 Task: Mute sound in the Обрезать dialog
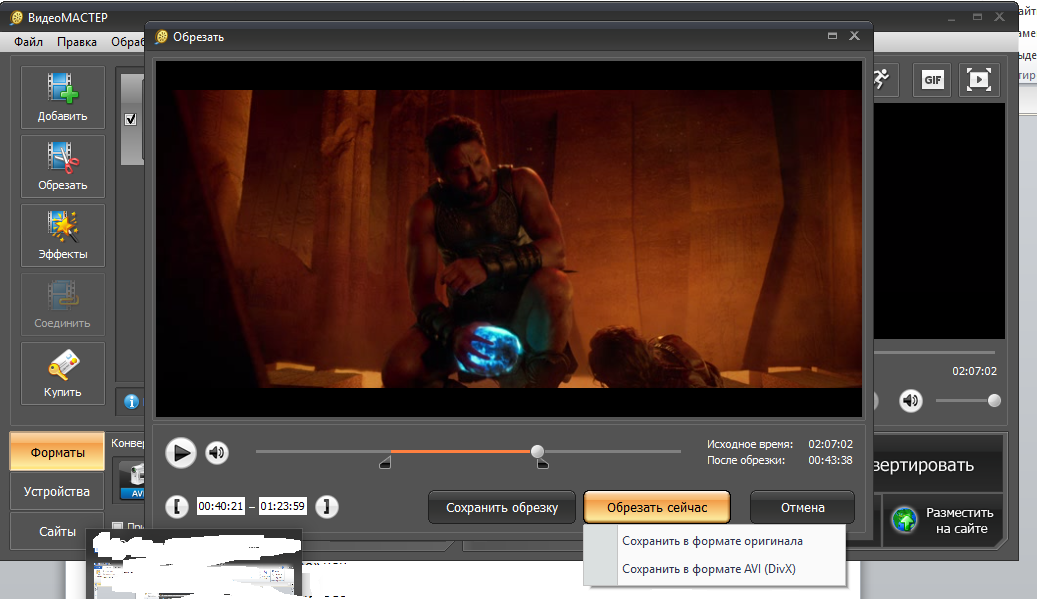pyautogui.click(x=217, y=453)
